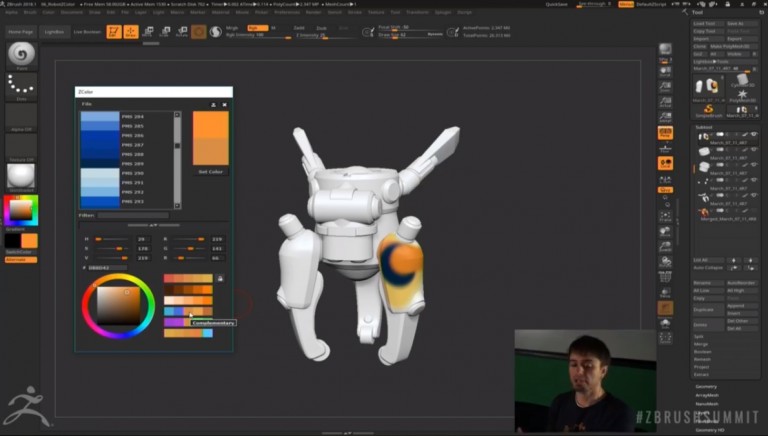The image size is (768, 436).
Task: Open the File menu in ZColor
Action: [x=87, y=104]
